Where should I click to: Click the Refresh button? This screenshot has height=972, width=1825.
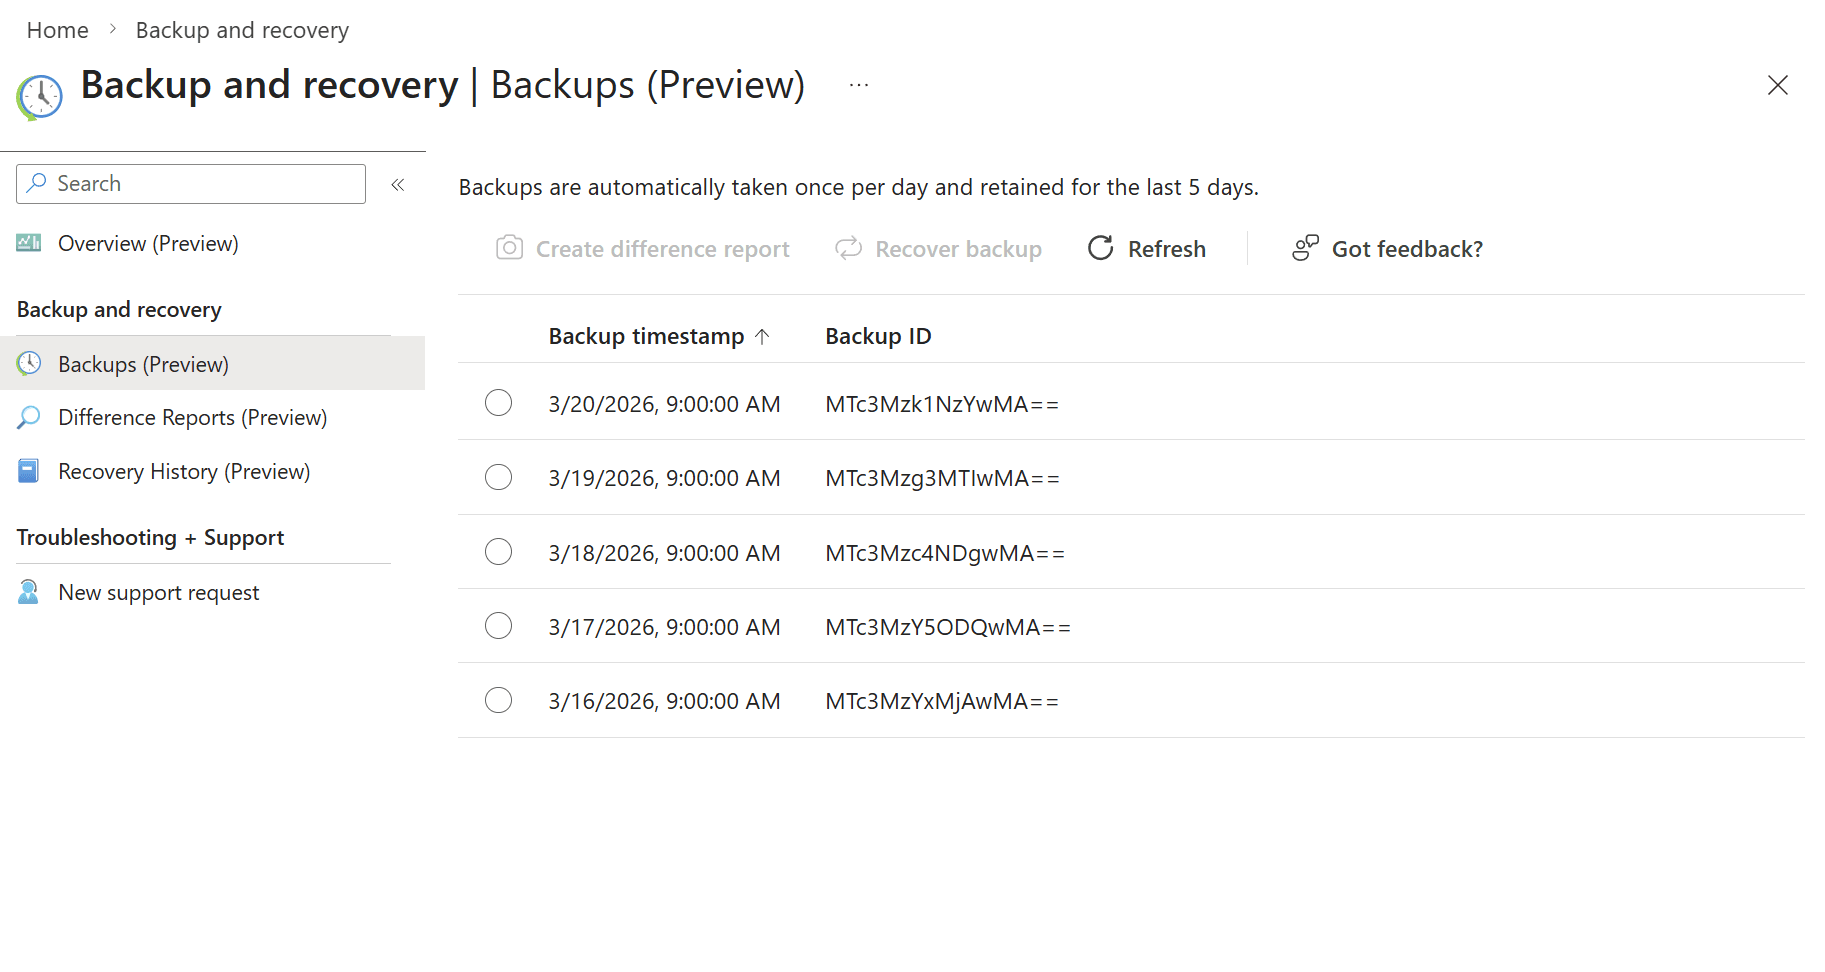tap(1146, 248)
